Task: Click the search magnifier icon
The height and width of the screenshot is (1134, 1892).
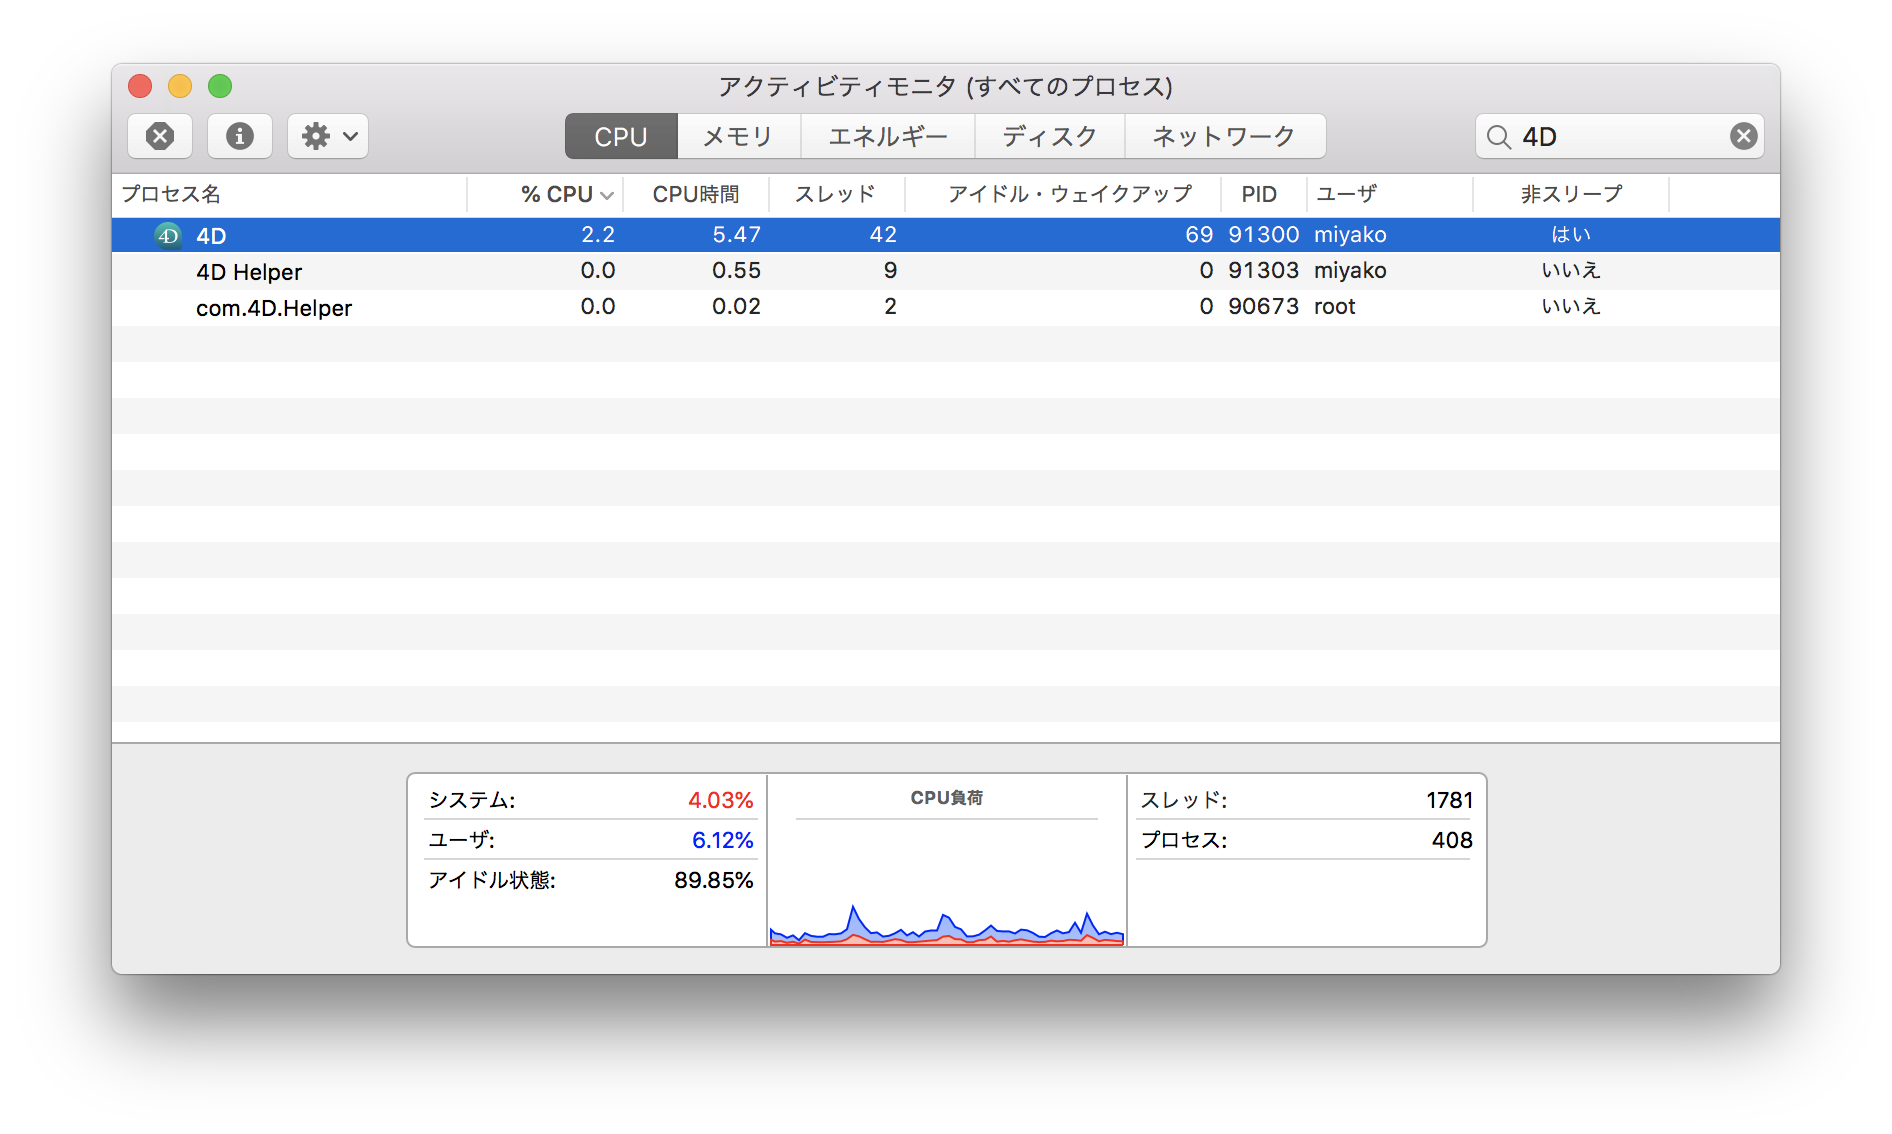Action: (1498, 137)
